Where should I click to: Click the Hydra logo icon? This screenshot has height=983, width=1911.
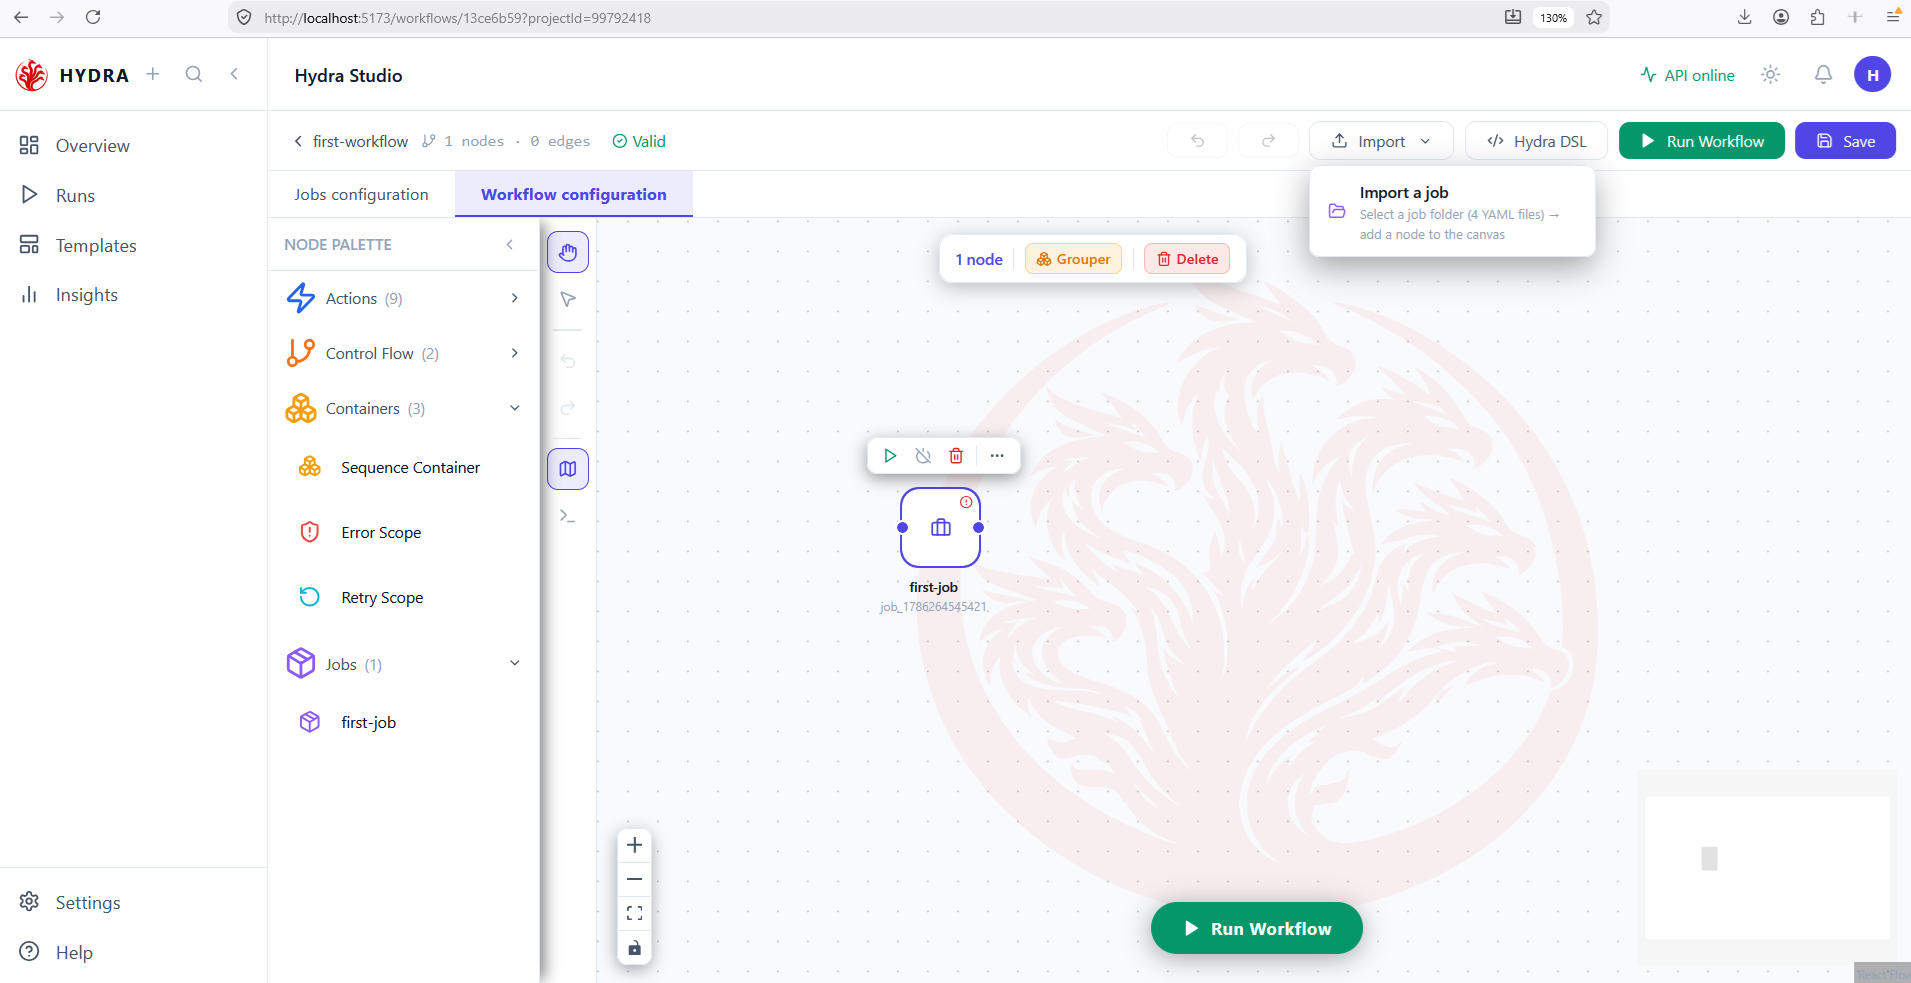(x=31, y=75)
